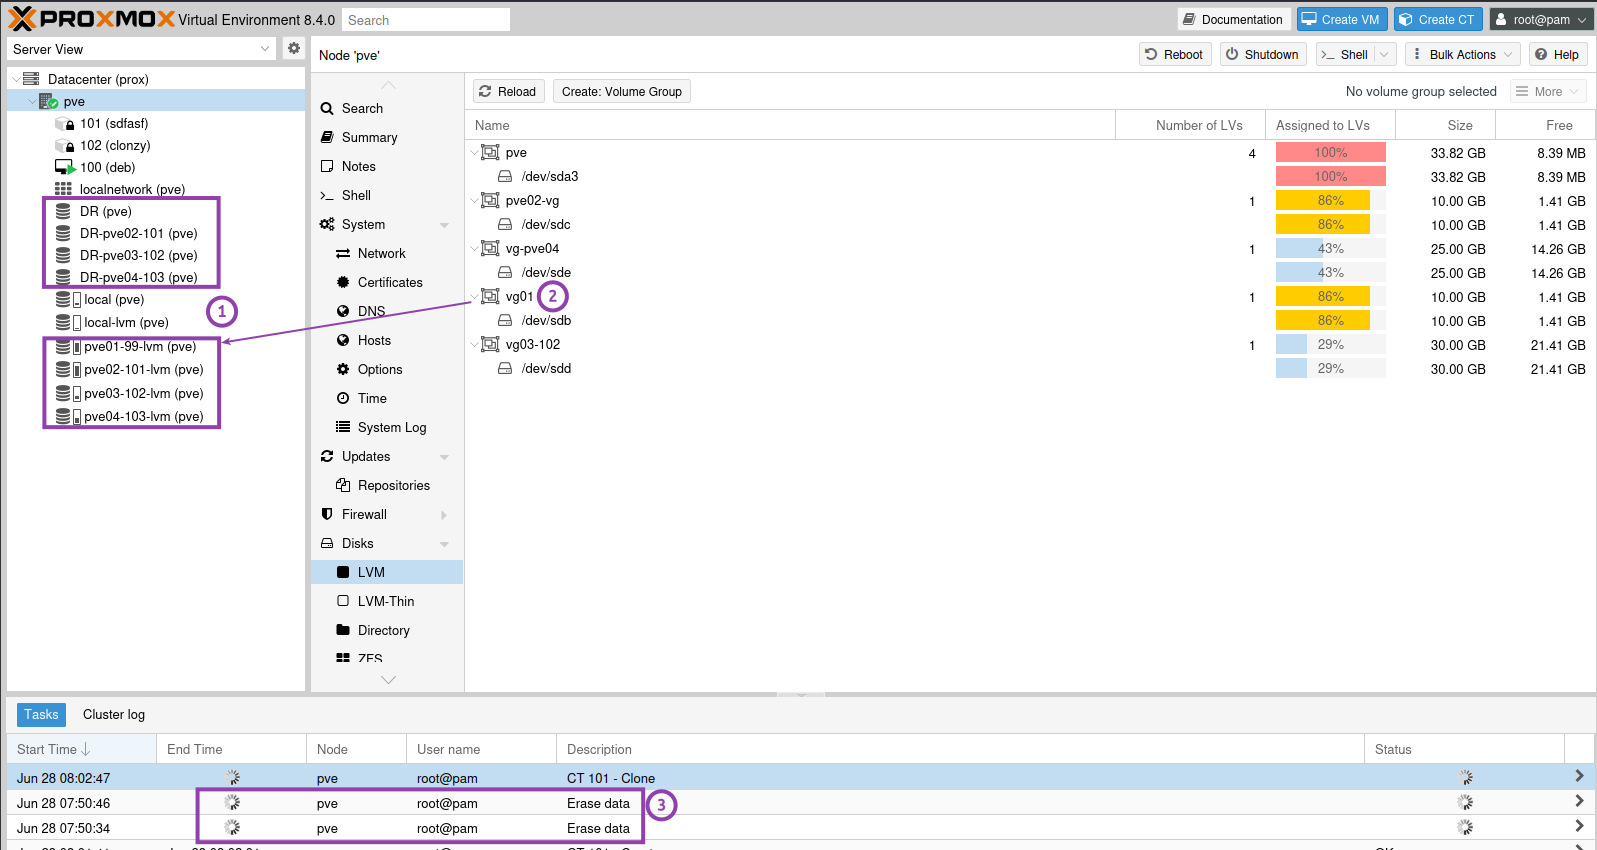The image size is (1597, 850).
Task: Select DR-pve02-101 (pve) storage
Action: coord(138,233)
